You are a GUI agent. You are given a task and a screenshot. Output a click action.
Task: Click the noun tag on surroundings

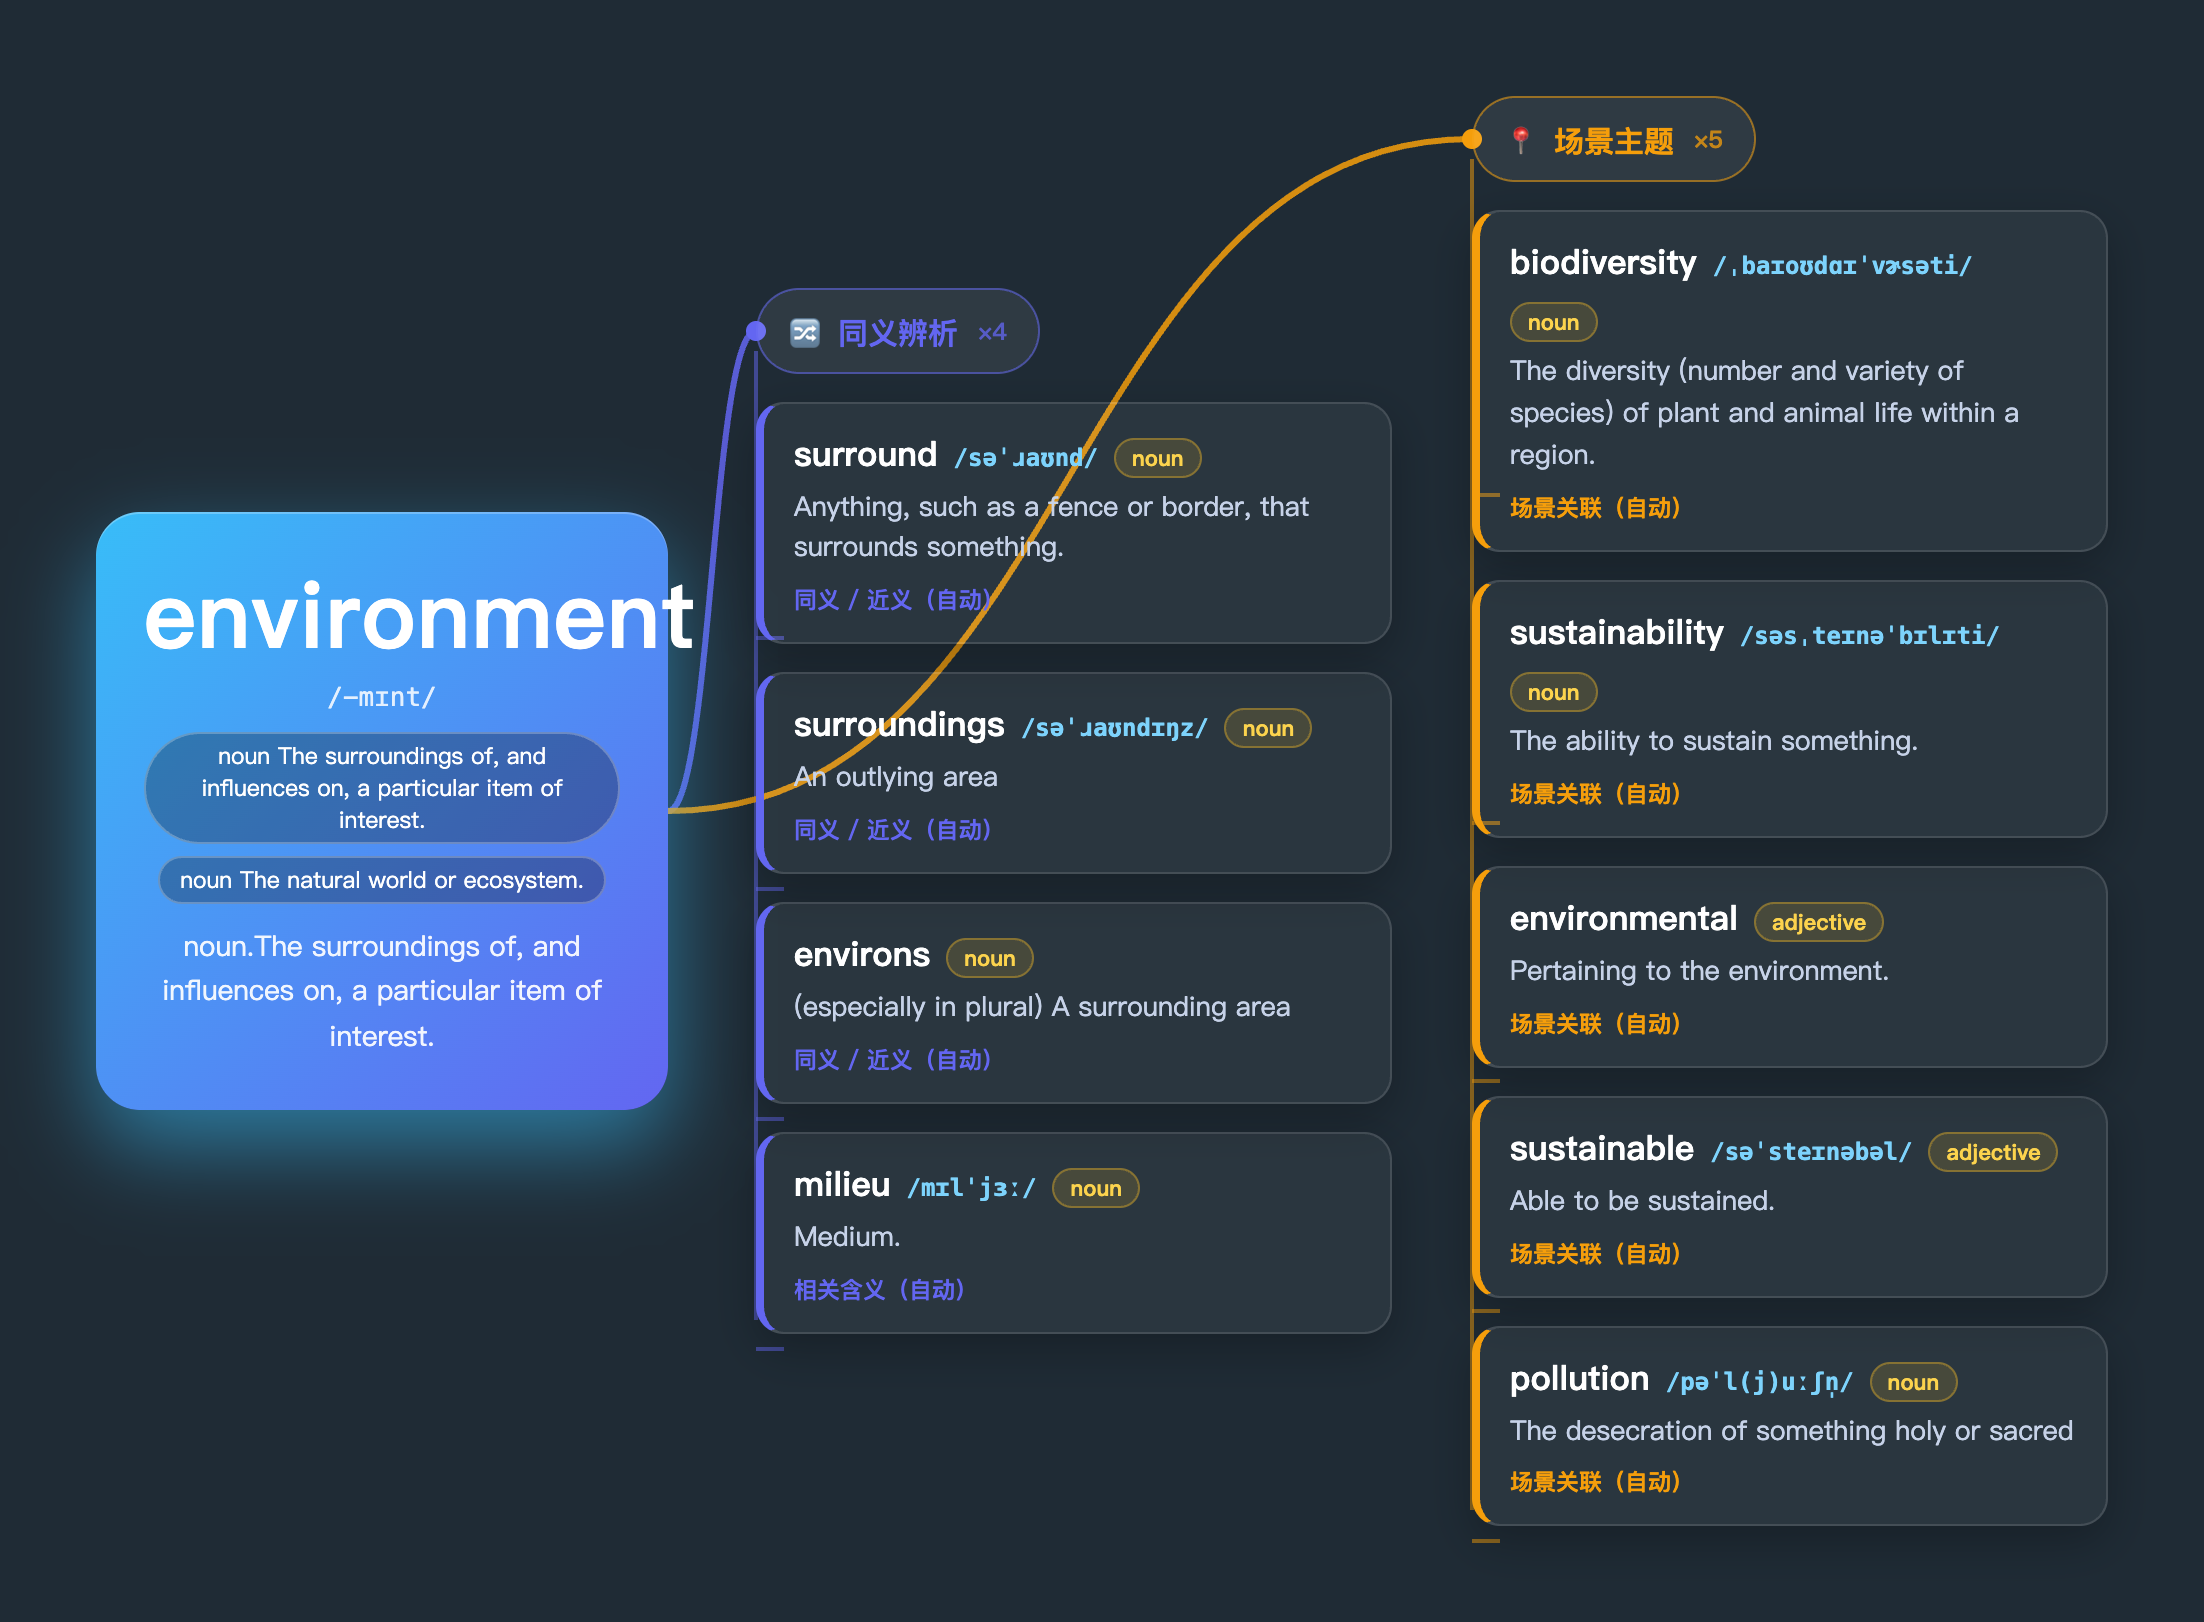(x=1267, y=728)
